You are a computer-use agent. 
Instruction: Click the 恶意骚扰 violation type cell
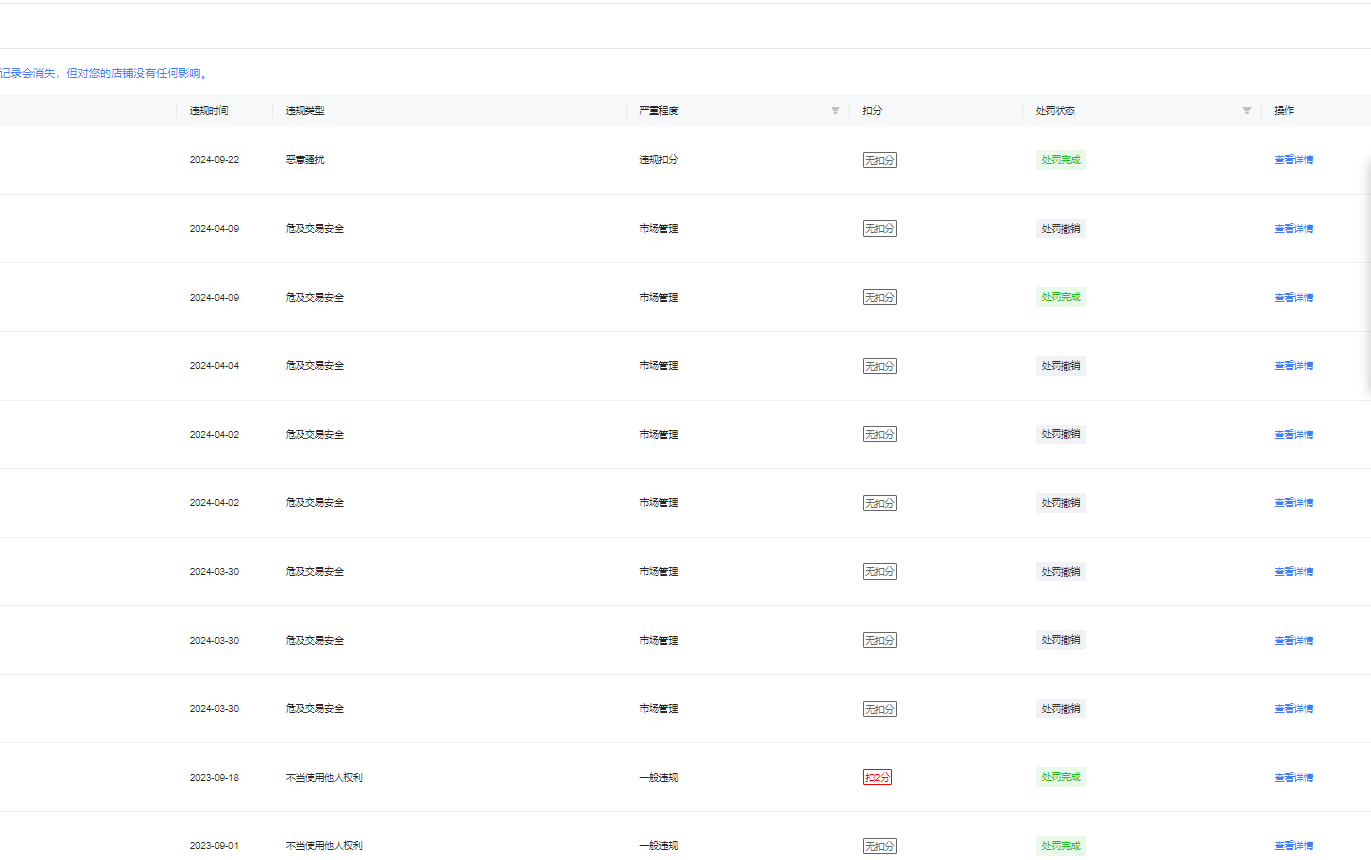(305, 160)
